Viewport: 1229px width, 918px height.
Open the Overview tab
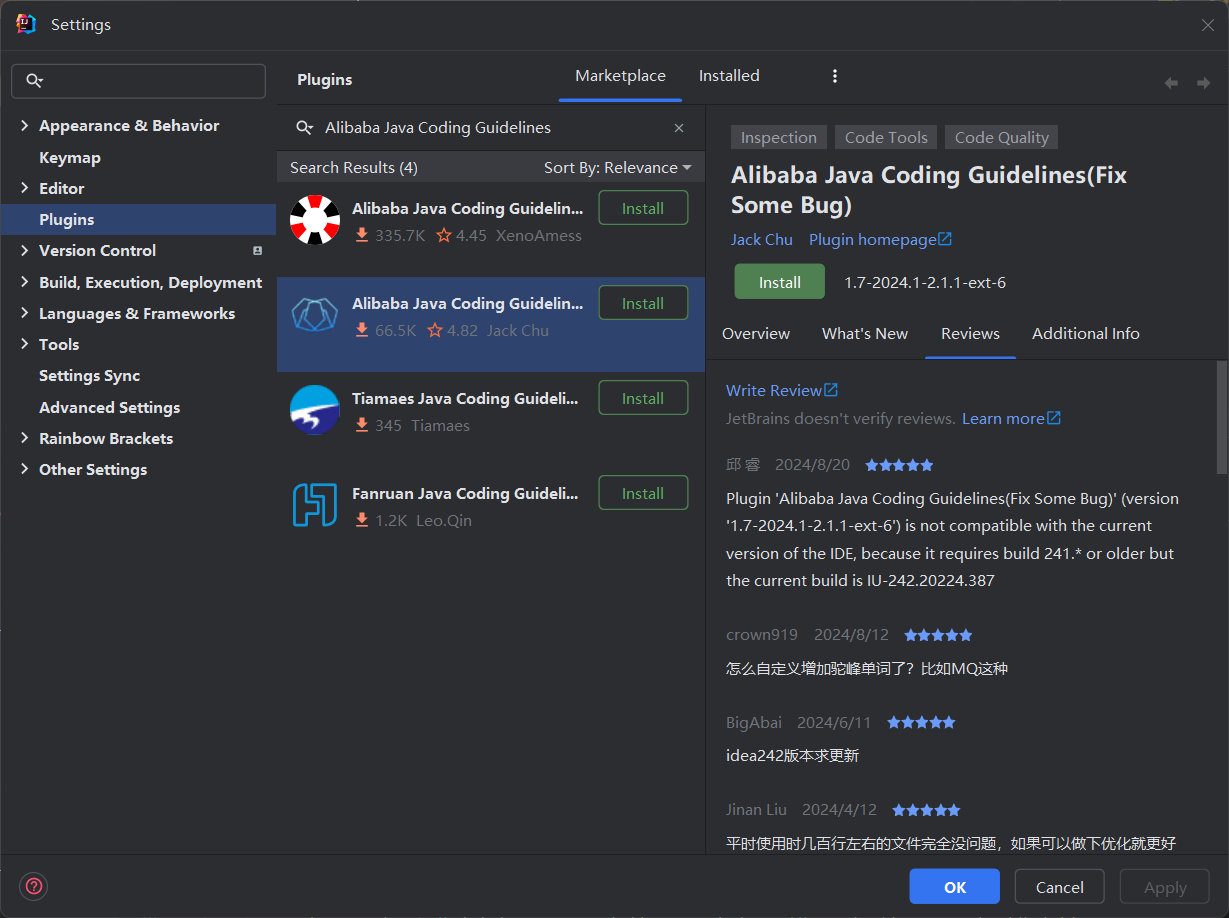pyautogui.click(x=756, y=334)
